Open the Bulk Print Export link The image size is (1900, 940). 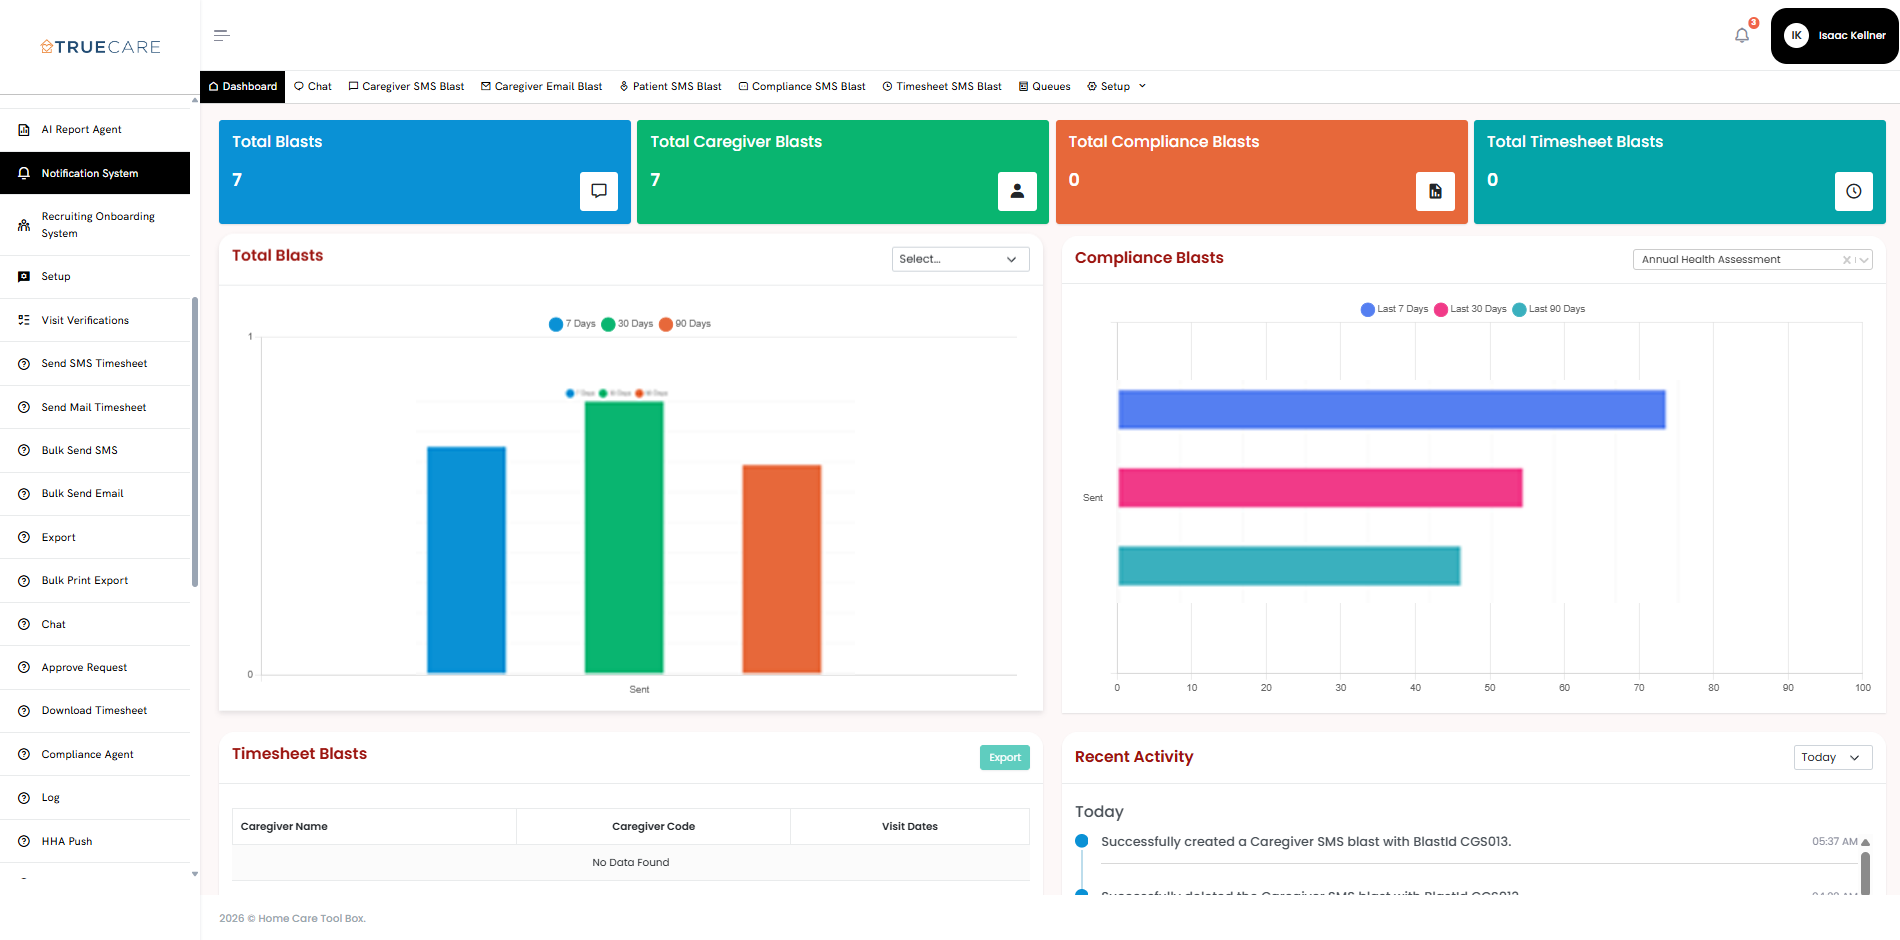[85, 581]
